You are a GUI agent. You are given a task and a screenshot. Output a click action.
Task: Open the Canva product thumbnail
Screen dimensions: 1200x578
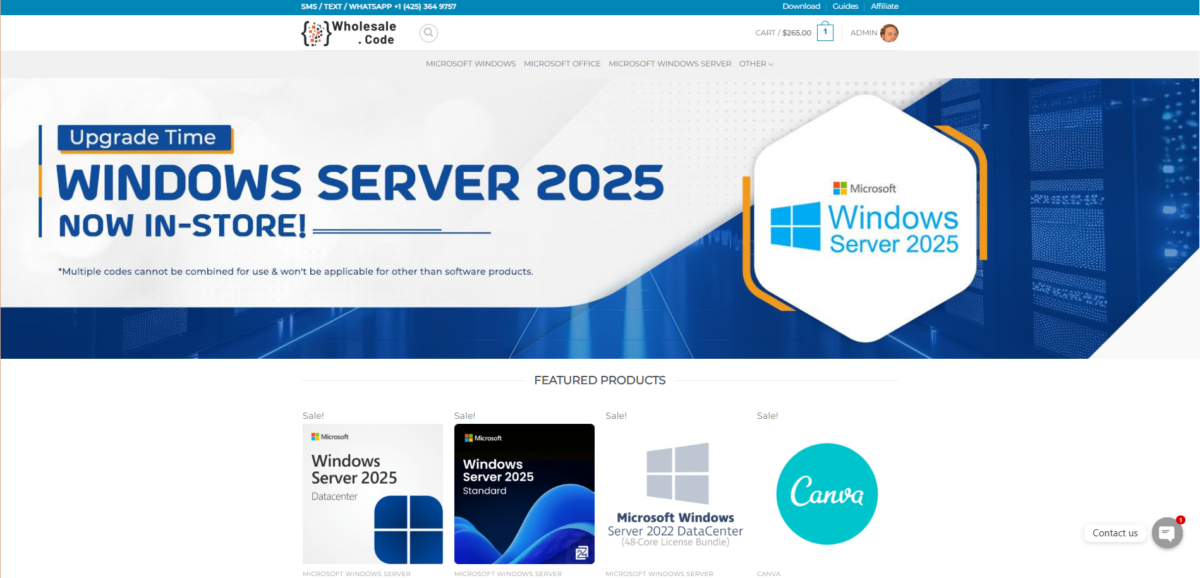point(827,494)
